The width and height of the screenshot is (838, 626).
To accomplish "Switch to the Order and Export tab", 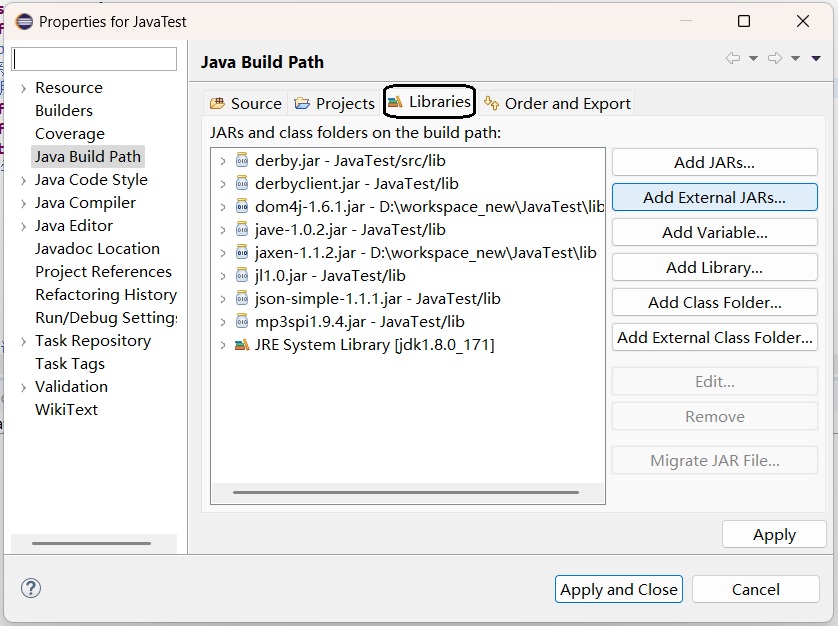I will pos(557,103).
